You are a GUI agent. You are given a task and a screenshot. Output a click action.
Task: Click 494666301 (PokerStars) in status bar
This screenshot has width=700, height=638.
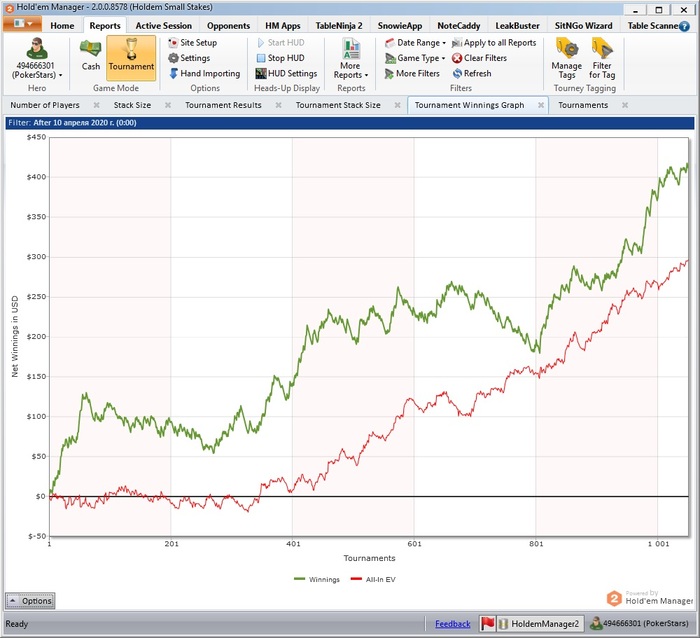[640, 623]
